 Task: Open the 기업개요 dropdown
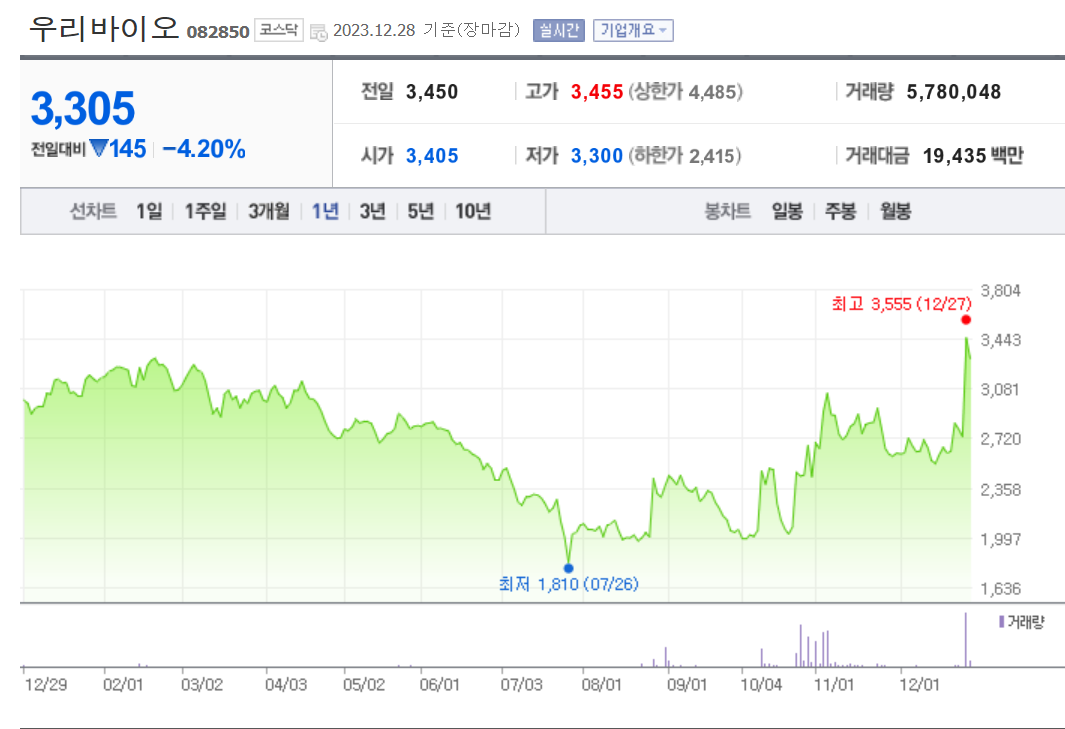[x=633, y=31]
